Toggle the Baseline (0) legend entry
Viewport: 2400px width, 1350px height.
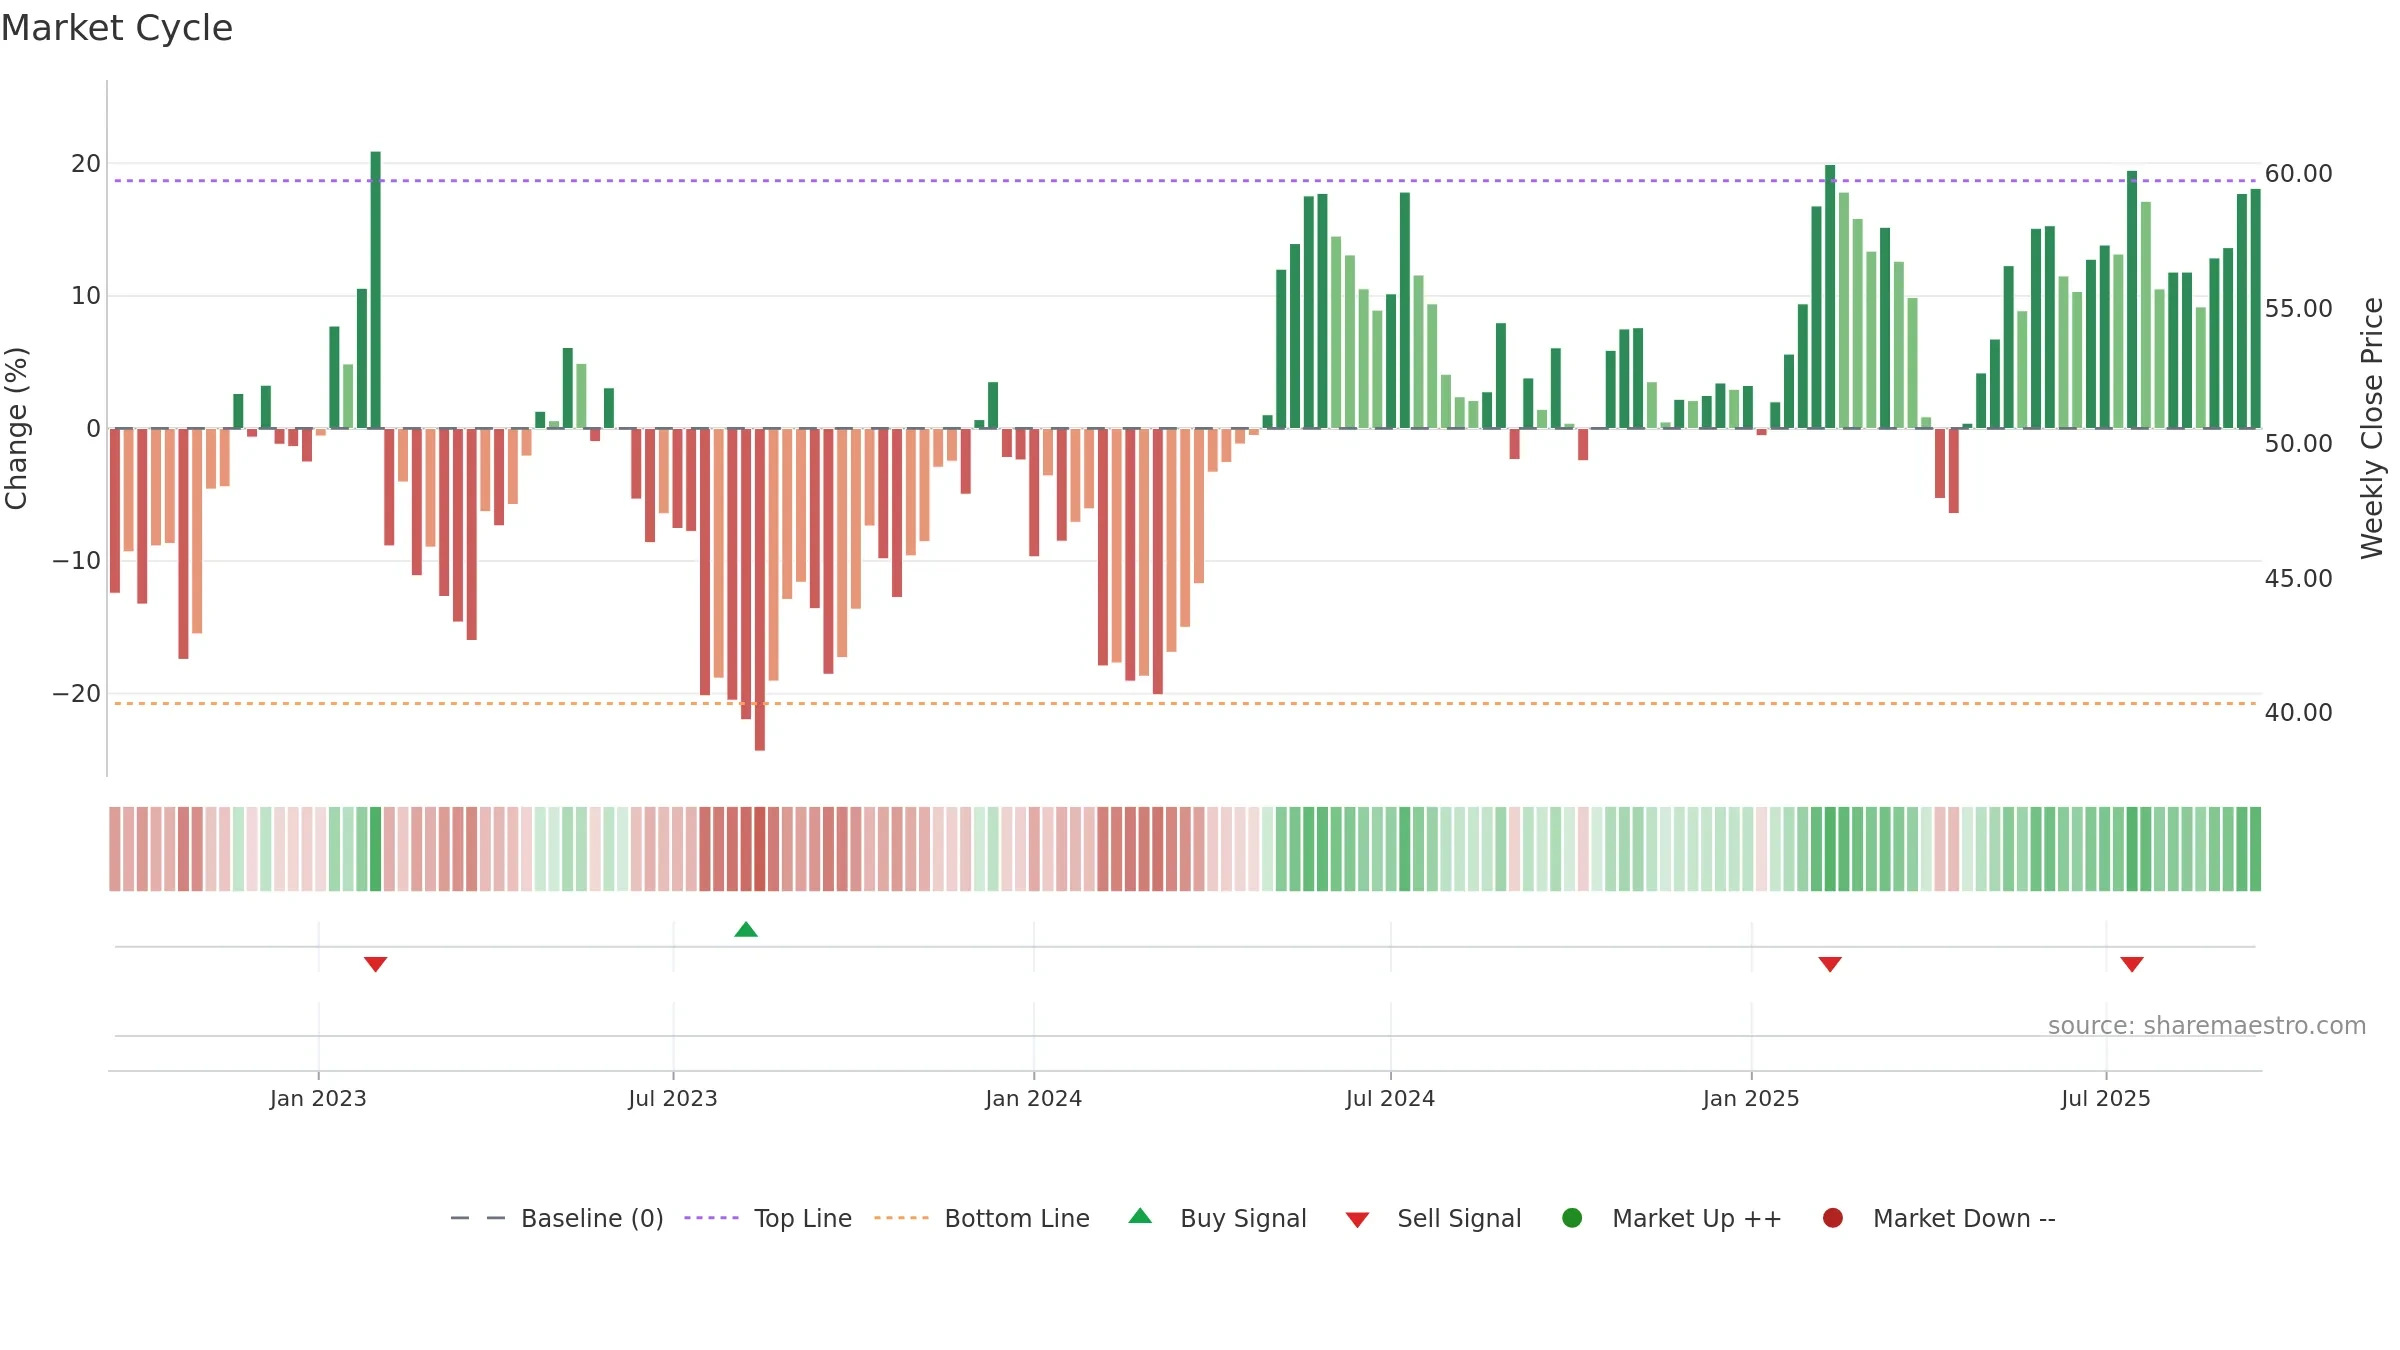click(x=557, y=1218)
